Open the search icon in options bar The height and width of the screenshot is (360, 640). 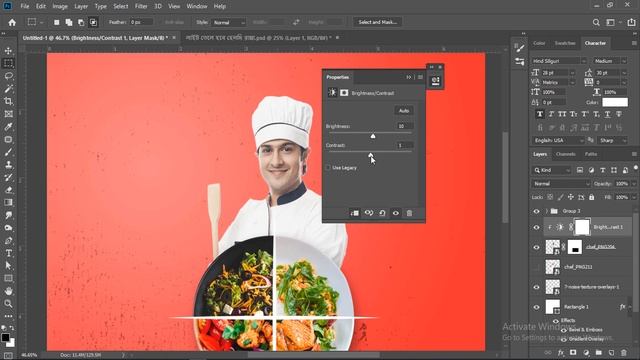click(596, 22)
